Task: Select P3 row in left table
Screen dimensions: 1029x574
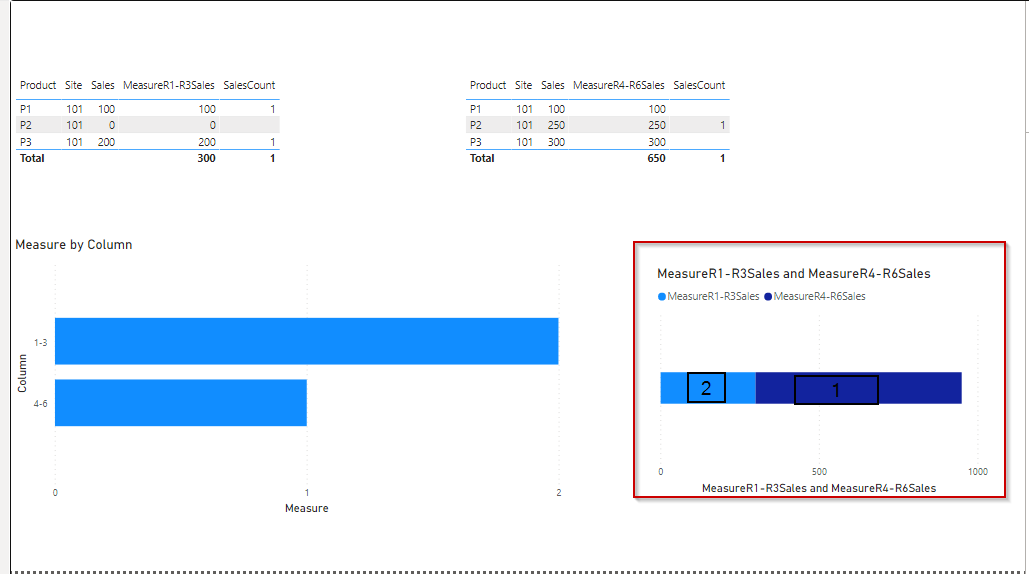Action: (x=148, y=142)
